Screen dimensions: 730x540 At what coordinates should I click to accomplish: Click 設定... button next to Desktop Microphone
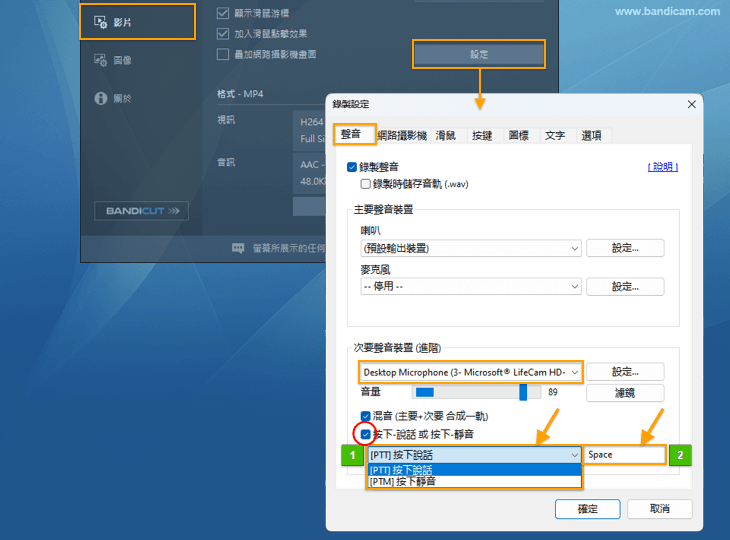pyautogui.click(x=625, y=372)
